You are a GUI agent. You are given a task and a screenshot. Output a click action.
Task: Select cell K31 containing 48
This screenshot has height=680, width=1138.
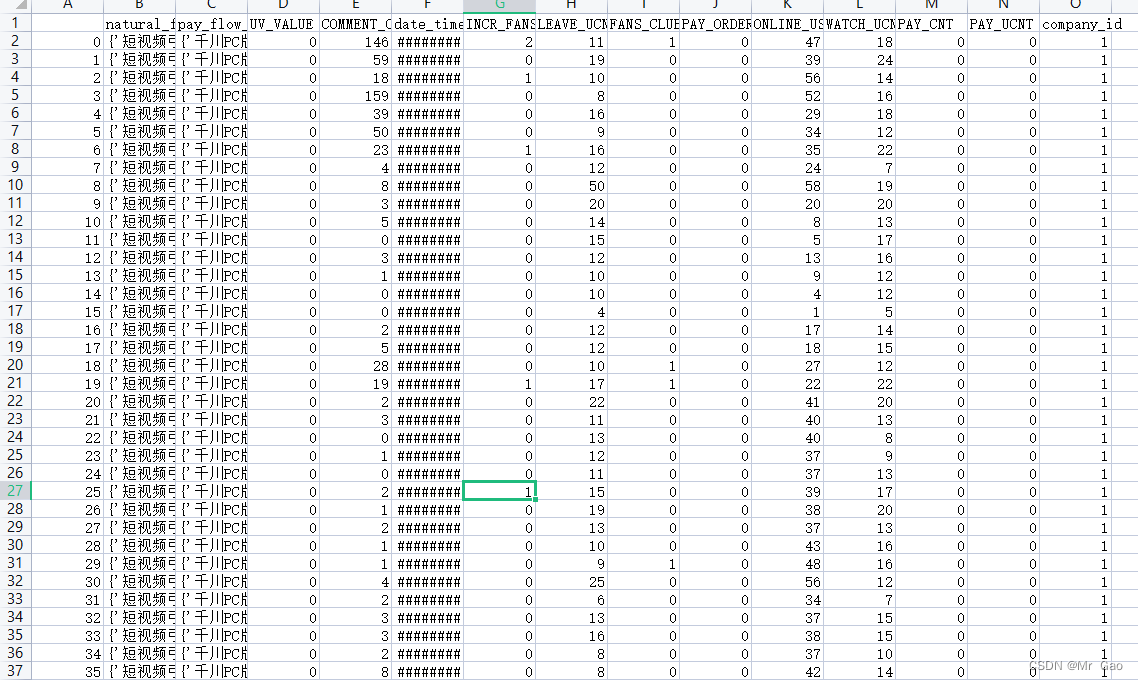pyautogui.click(x=787, y=563)
